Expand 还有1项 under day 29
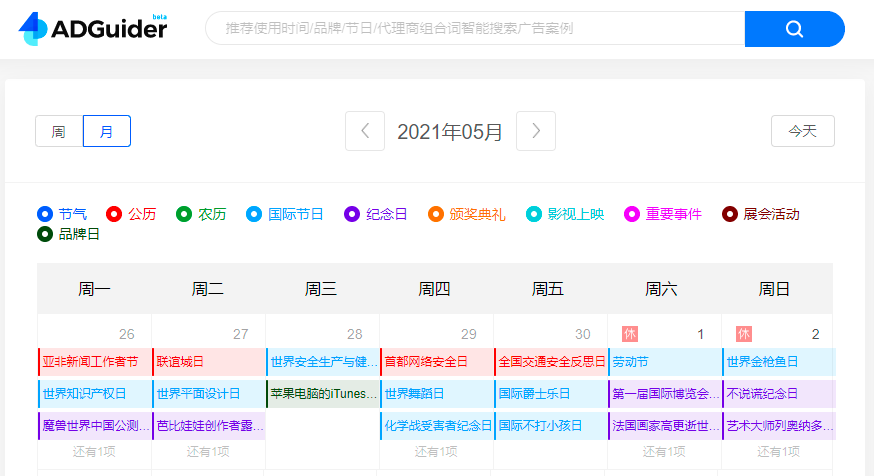Viewport: 874px width, 476px height. 436,451
